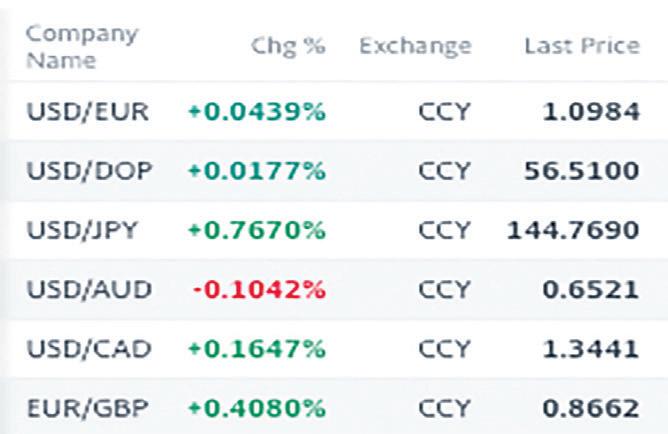This screenshot has width=668, height=434.
Task: Click the 0.8662 last price
Action: pyautogui.click(x=591, y=408)
